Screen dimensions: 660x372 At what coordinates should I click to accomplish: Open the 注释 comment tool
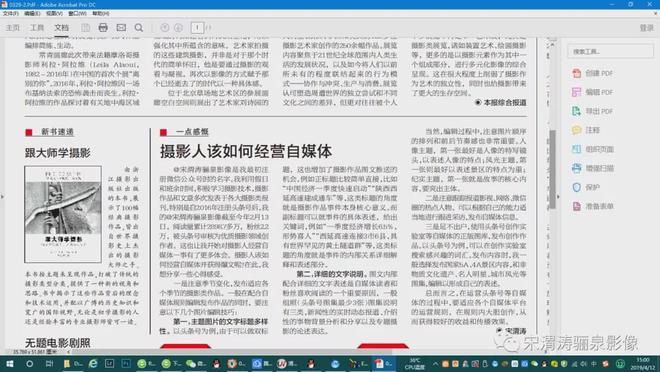coord(585,130)
